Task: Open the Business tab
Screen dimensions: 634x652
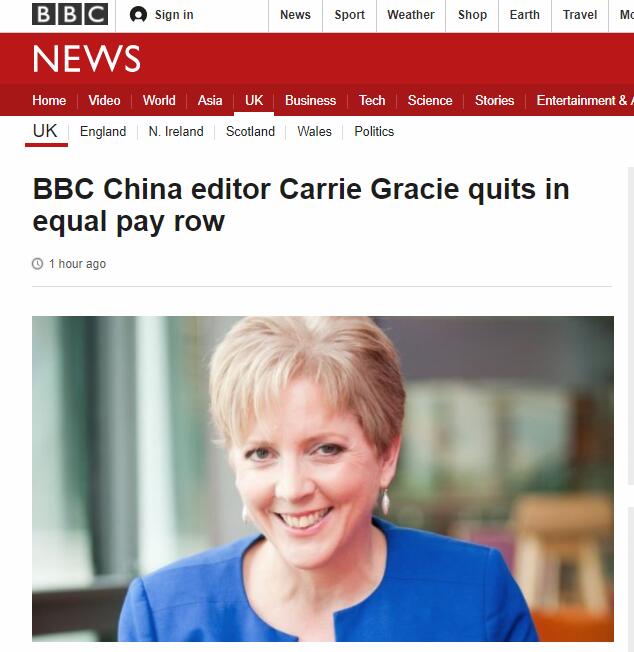Action: coord(310,100)
